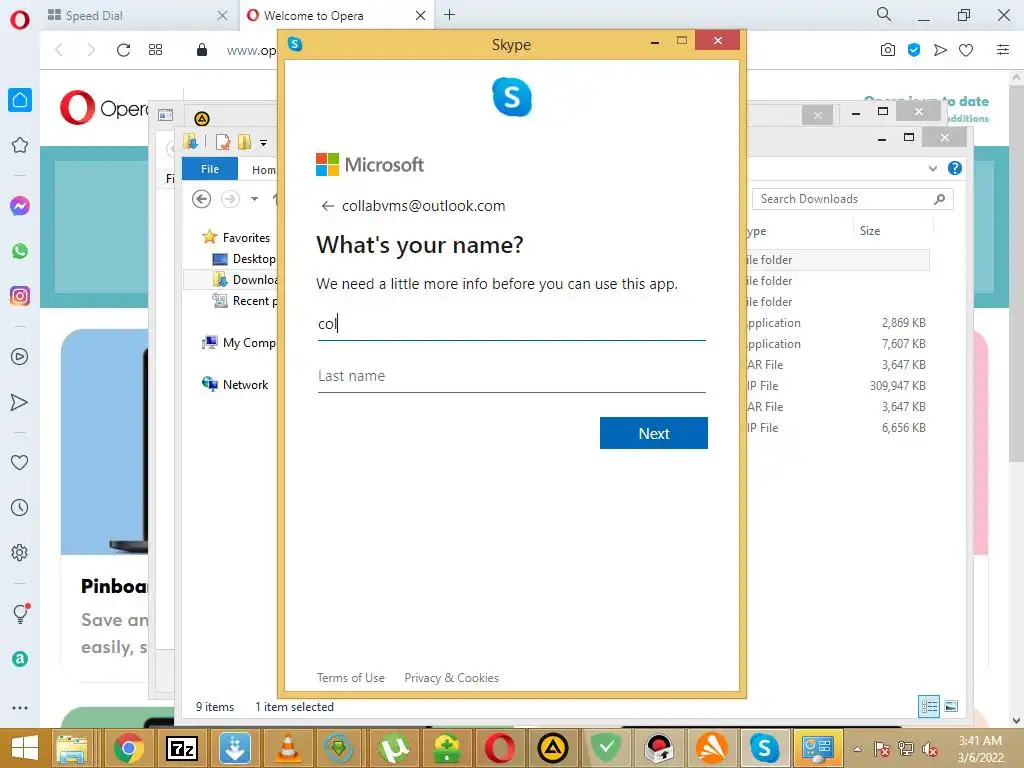Image resolution: width=1024 pixels, height=768 pixels.
Task: Open History clock in the Opera sidebar
Action: (x=20, y=507)
